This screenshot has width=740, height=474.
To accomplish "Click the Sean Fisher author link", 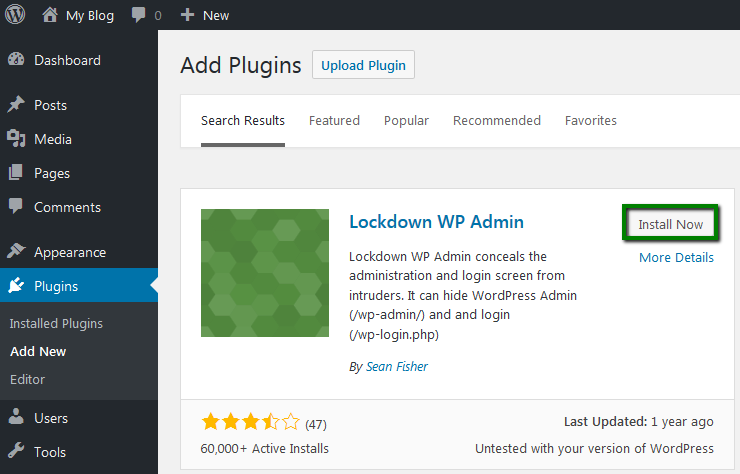I will click(396, 367).
